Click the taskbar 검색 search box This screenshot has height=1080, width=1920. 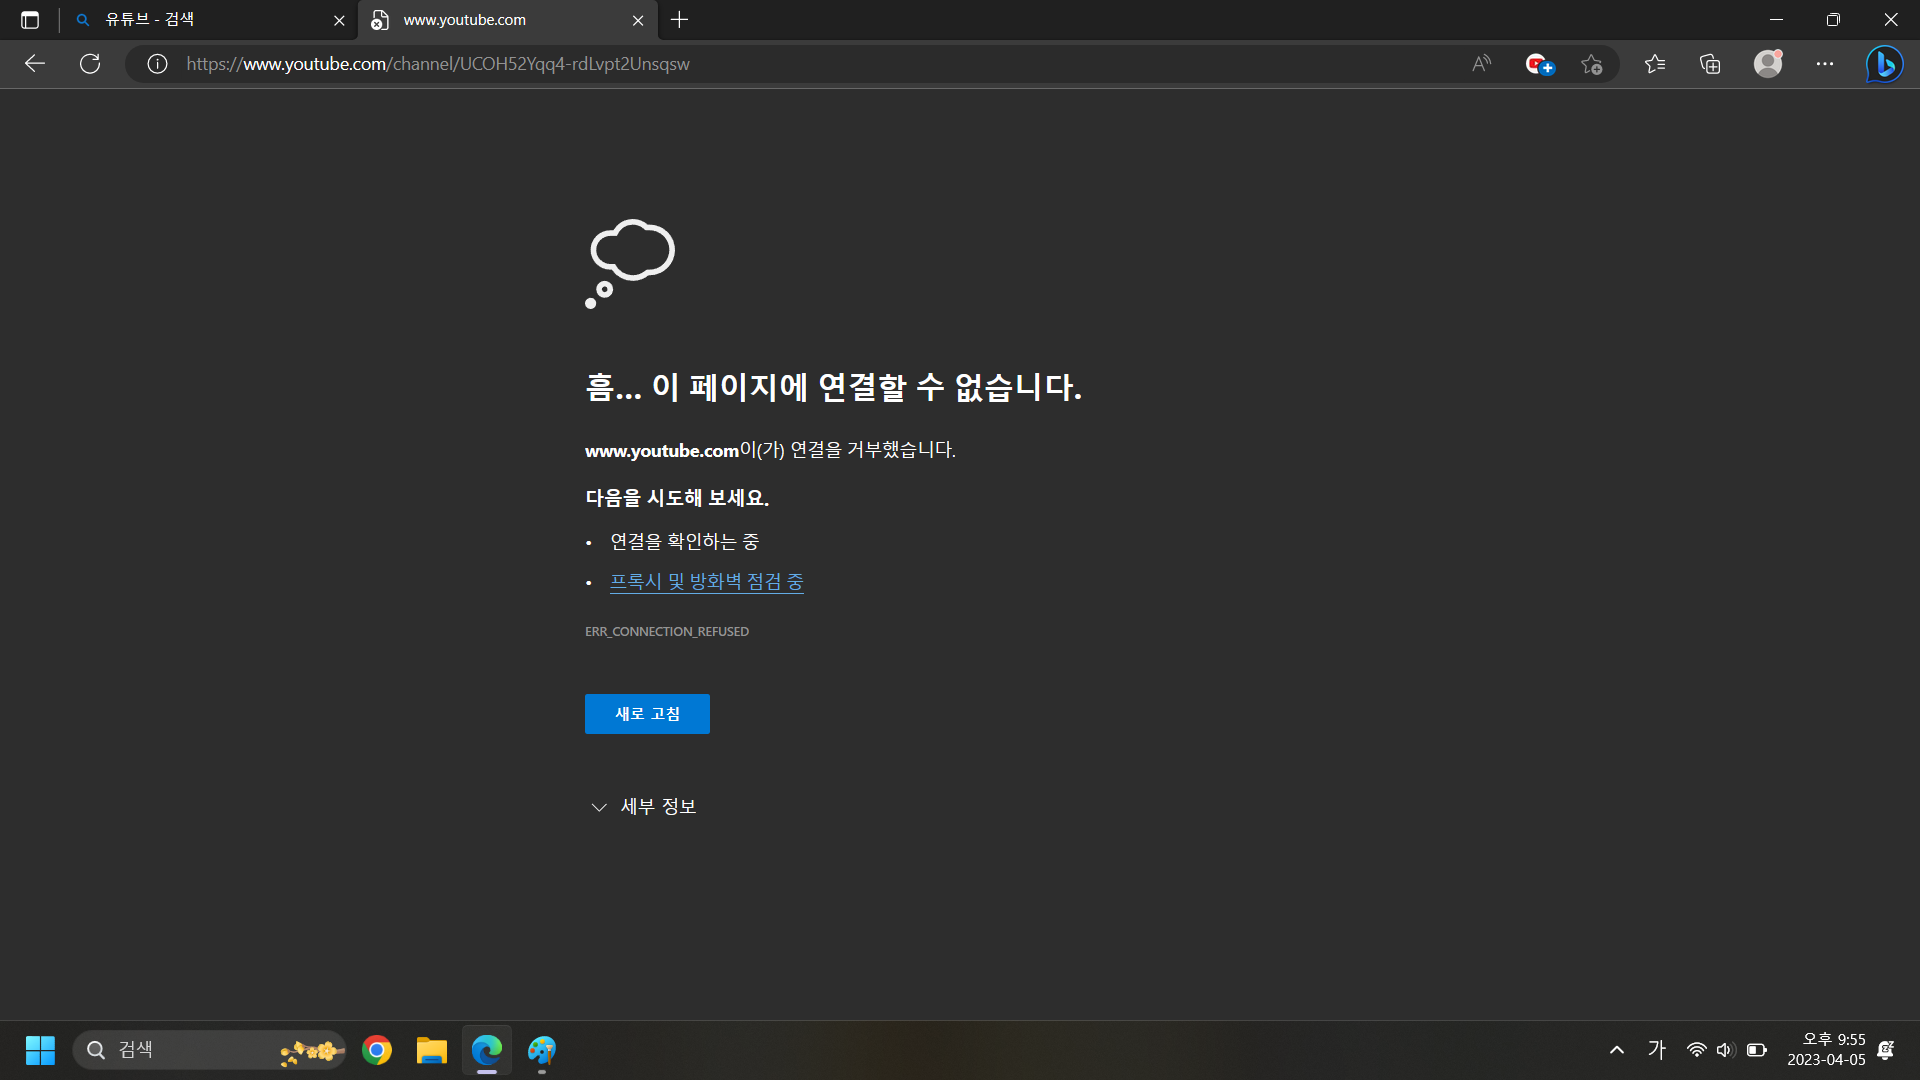(x=209, y=1050)
